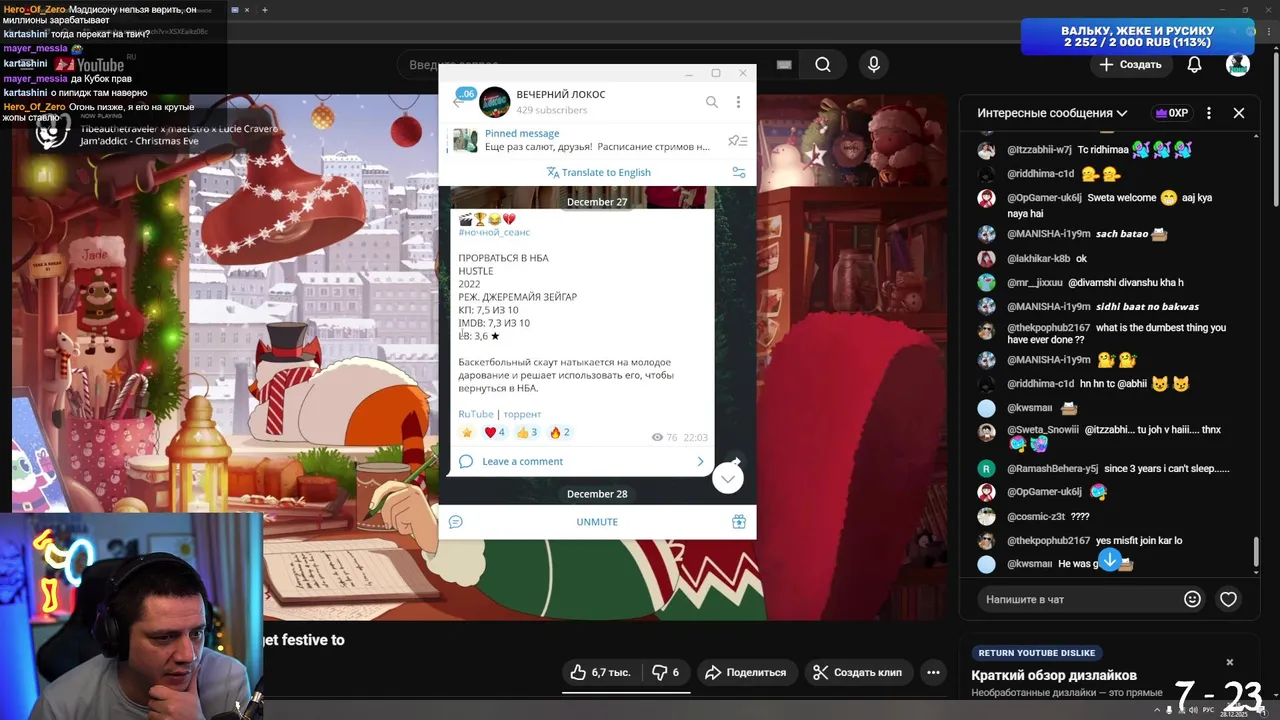The image size is (1280, 720).
Task: Click the YouTube search magnifier button
Action: point(822,65)
